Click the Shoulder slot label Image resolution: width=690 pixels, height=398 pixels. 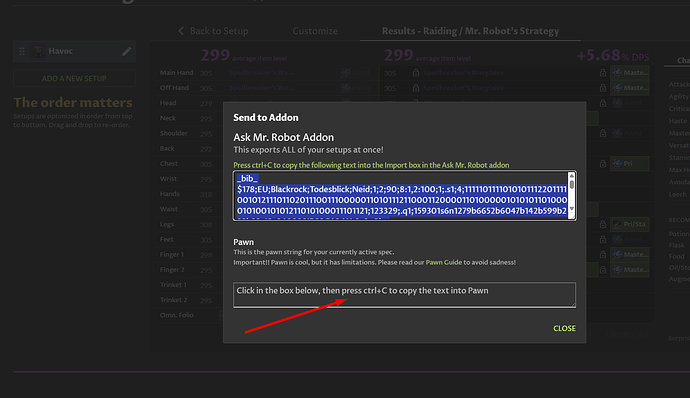coord(173,133)
